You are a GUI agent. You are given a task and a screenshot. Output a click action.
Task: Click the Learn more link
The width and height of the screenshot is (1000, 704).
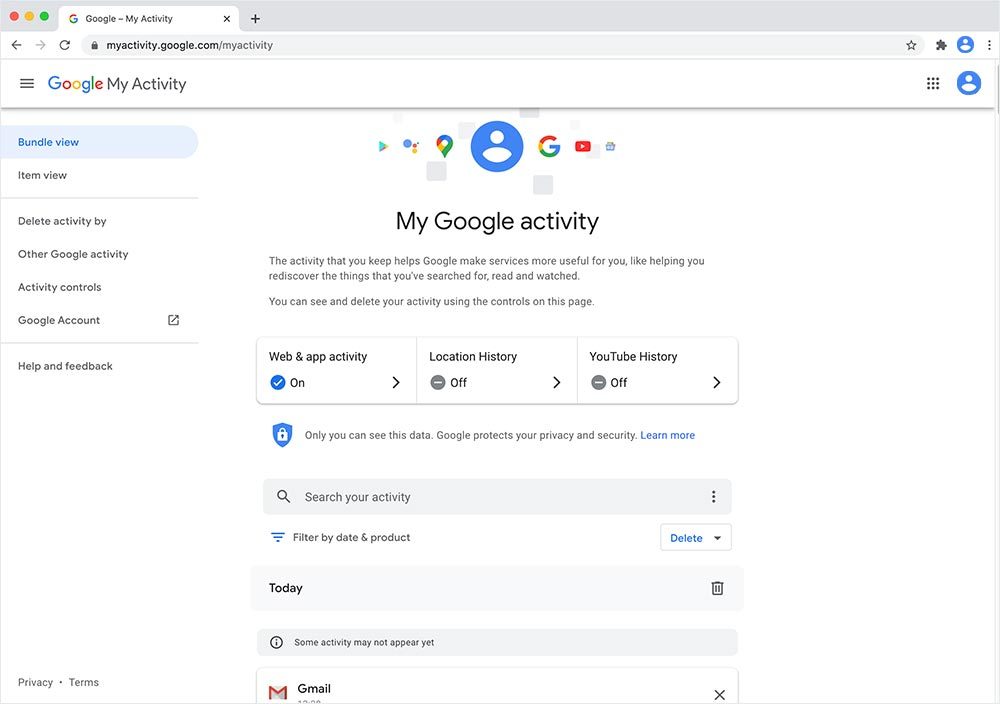coord(667,434)
